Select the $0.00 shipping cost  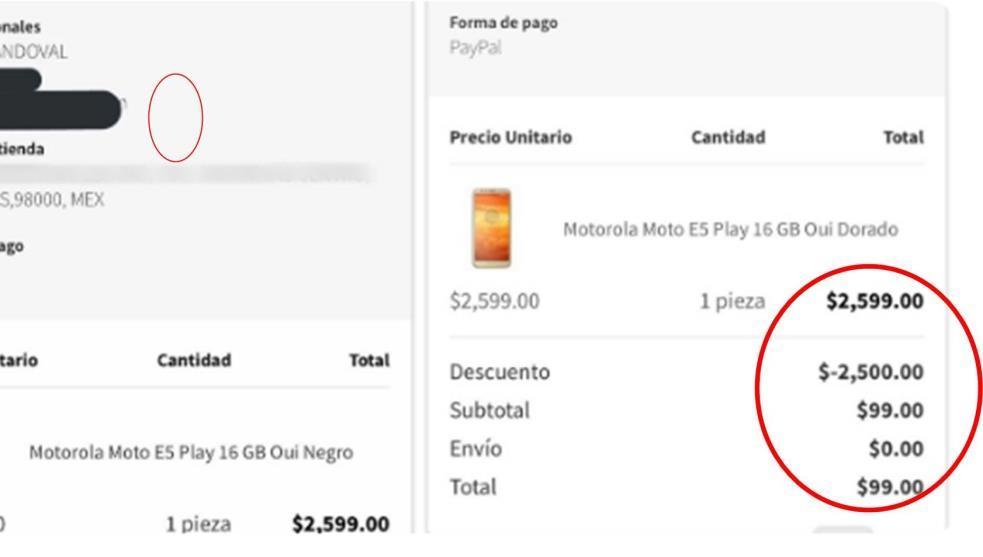895,449
